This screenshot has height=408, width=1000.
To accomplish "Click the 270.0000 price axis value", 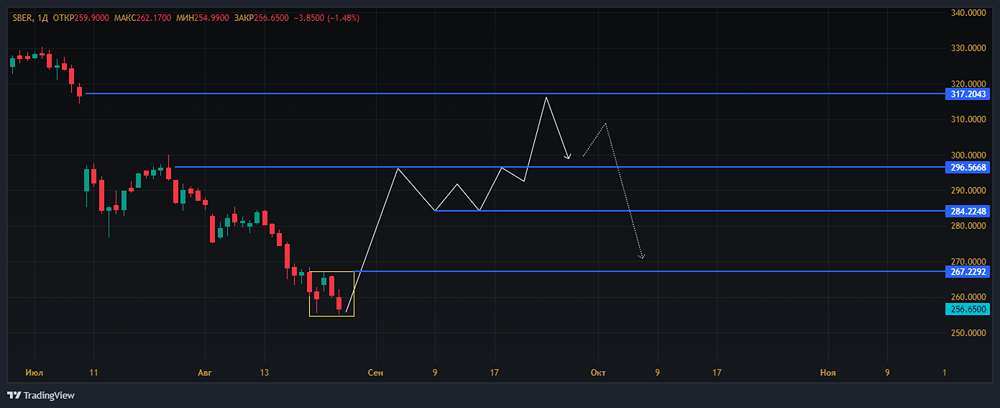I will (967, 261).
